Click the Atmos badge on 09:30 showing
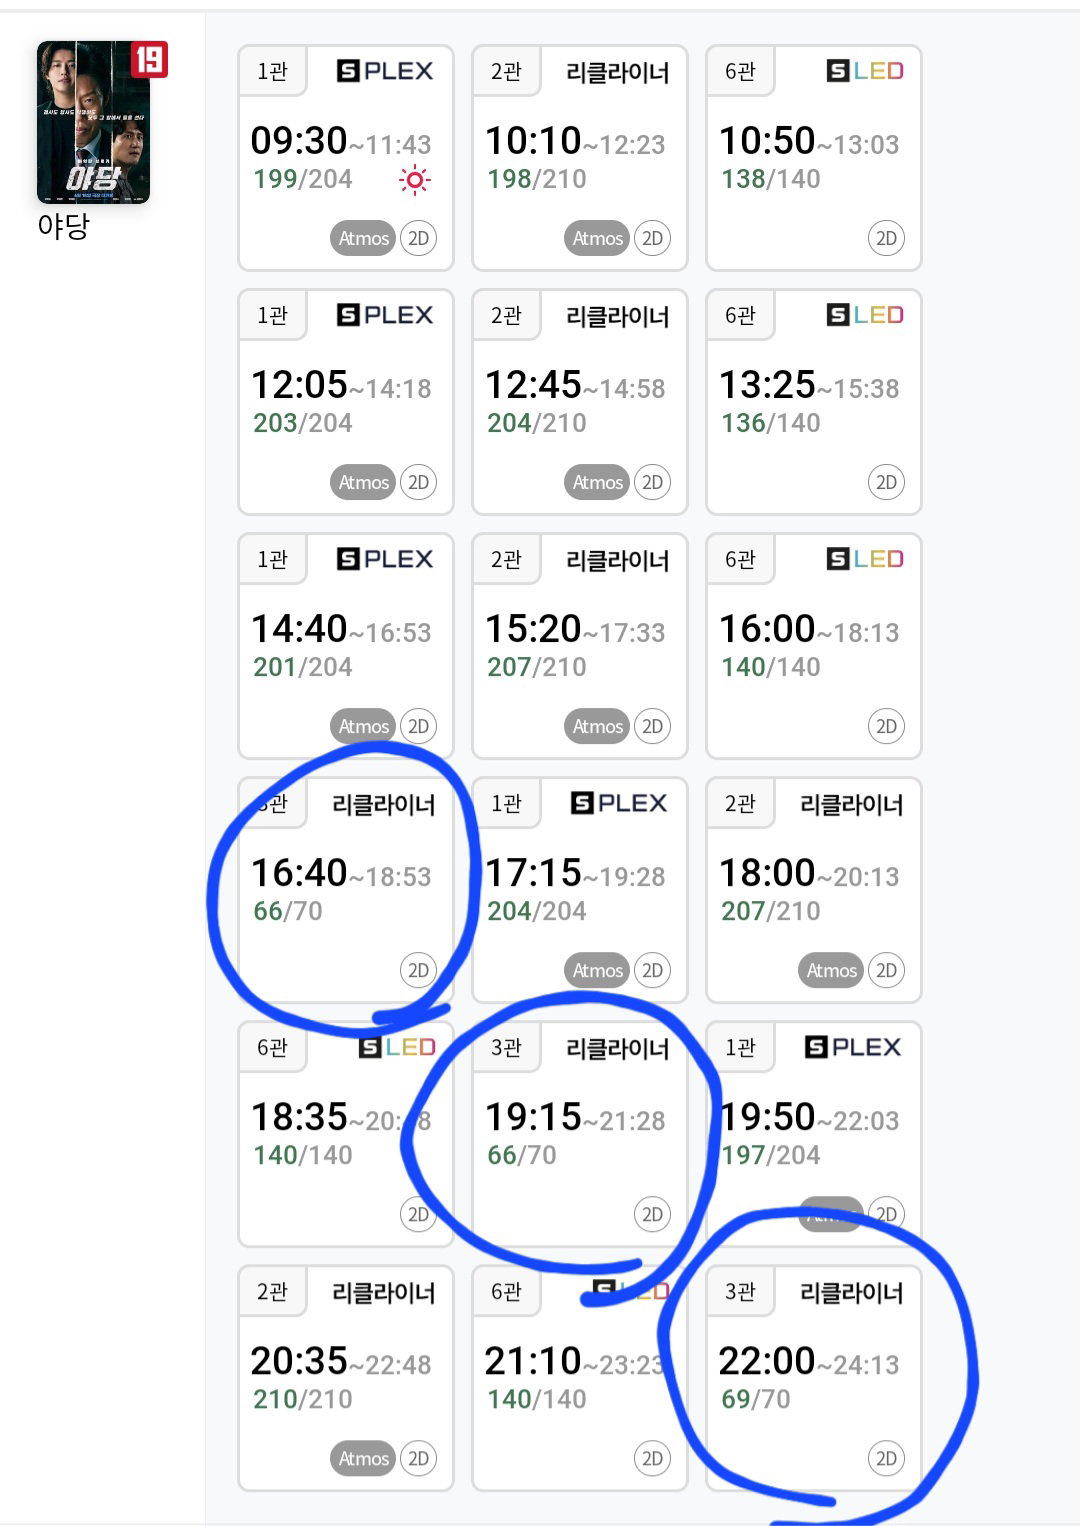 [x=362, y=238]
